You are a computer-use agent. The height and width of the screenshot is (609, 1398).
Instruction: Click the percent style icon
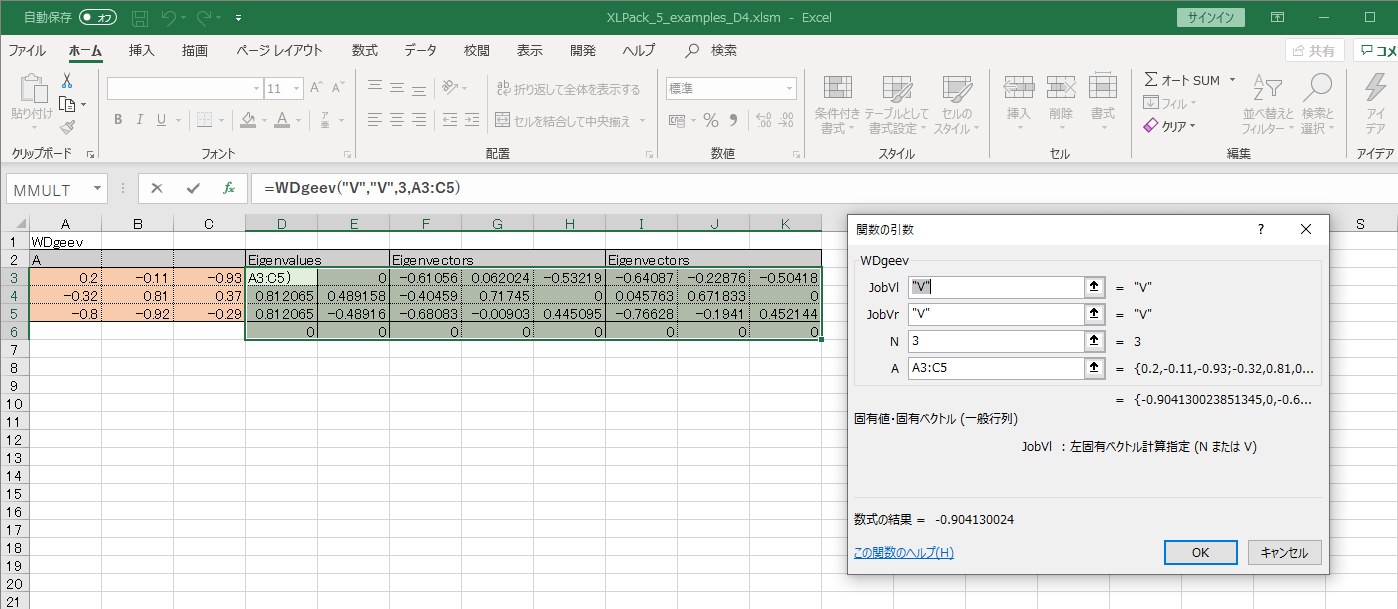711,121
